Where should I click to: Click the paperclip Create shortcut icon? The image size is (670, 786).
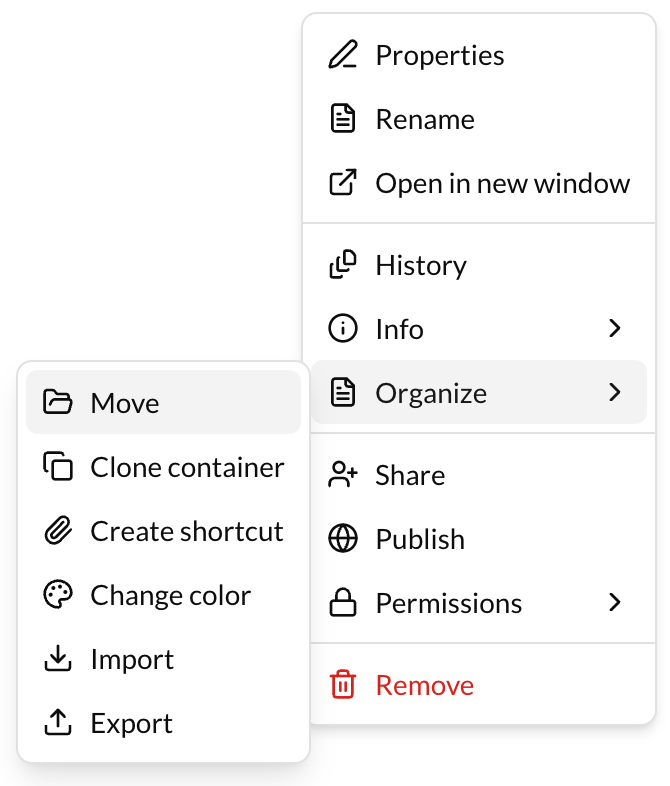pyautogui.click(x=58, y=530)
